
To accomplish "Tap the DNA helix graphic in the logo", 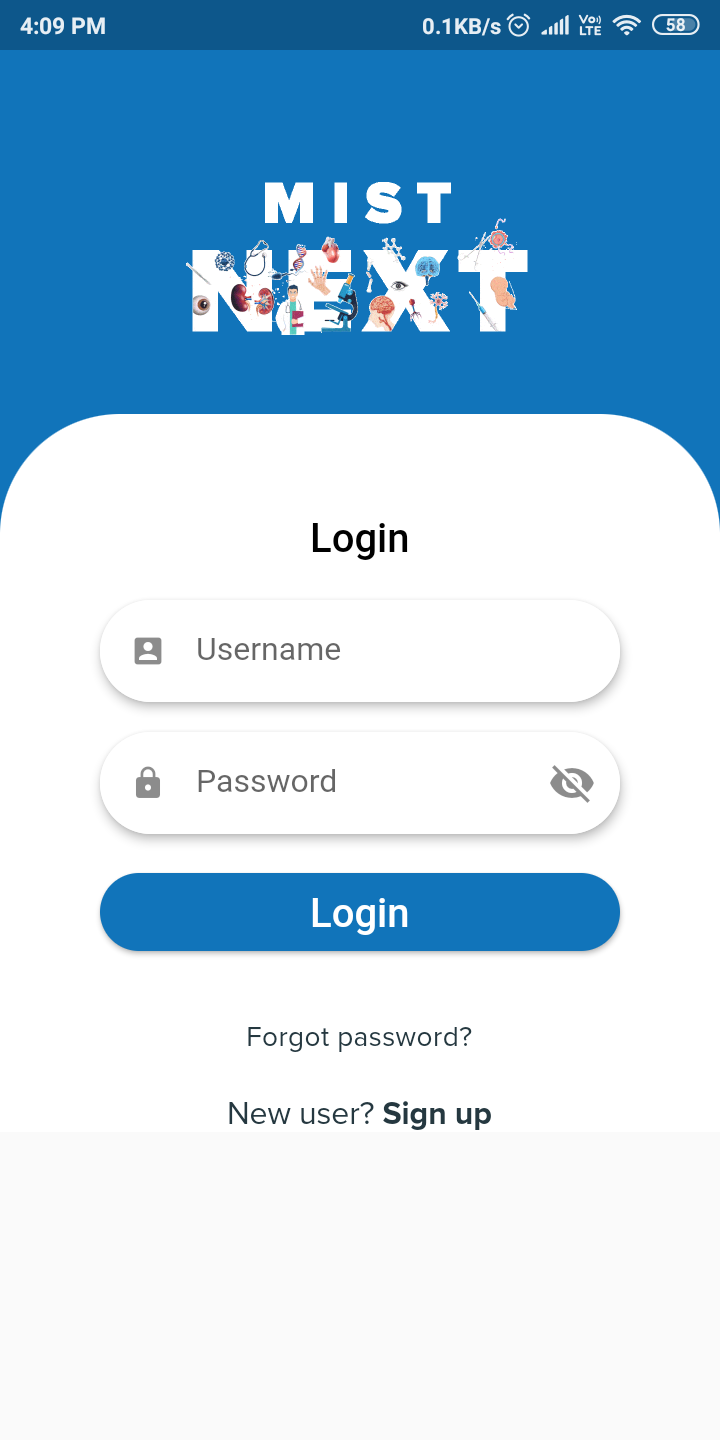I will 299,258.
